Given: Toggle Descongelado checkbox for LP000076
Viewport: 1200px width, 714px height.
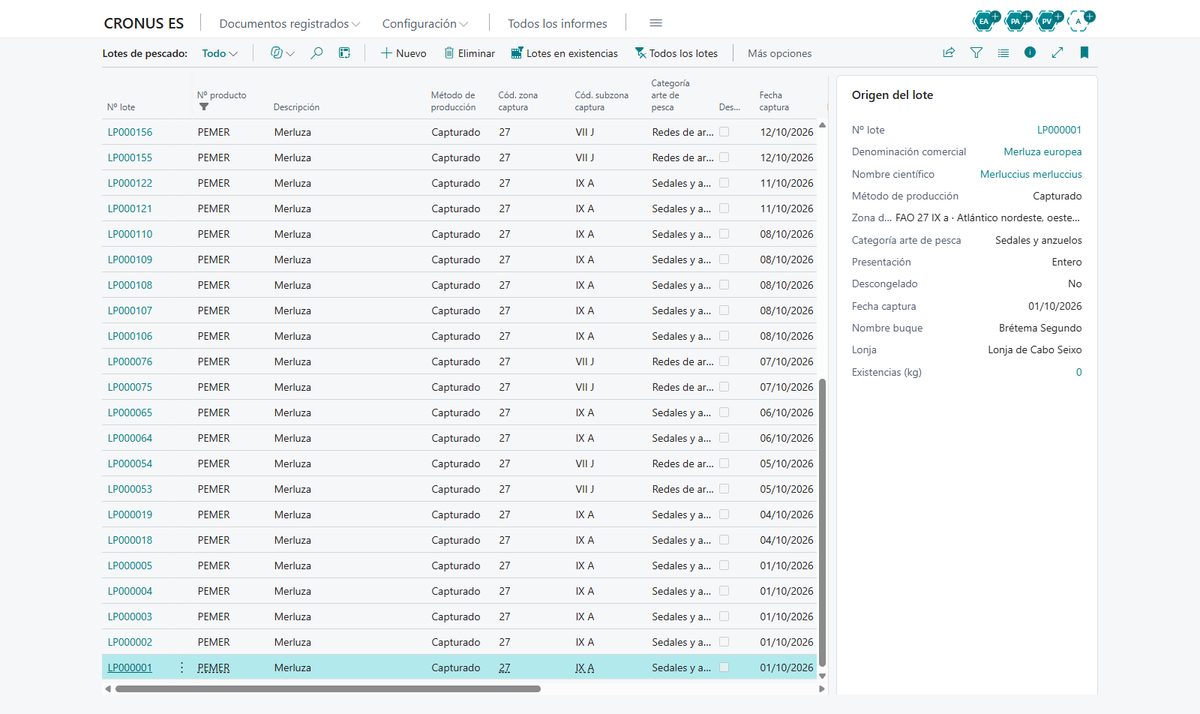Looking at the screenshot, I should (724, 361).
